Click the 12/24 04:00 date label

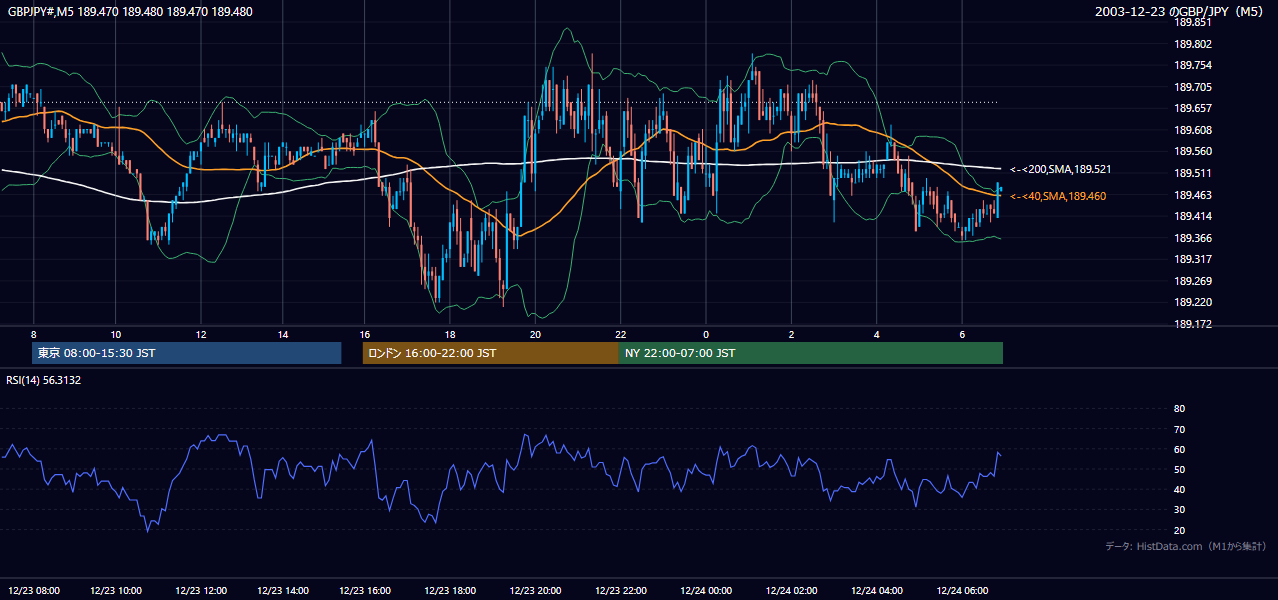tap(877, 589)
